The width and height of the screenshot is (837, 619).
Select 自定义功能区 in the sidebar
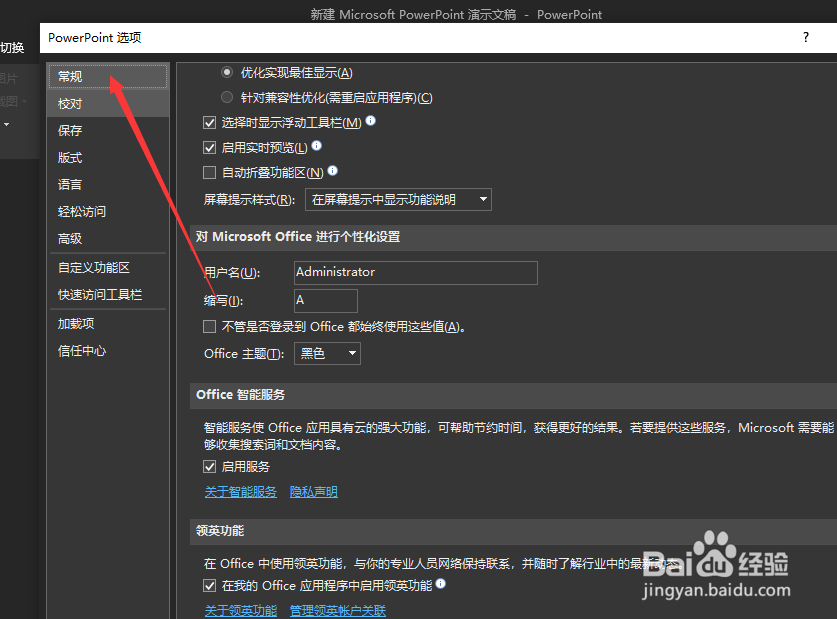[108, 267]
